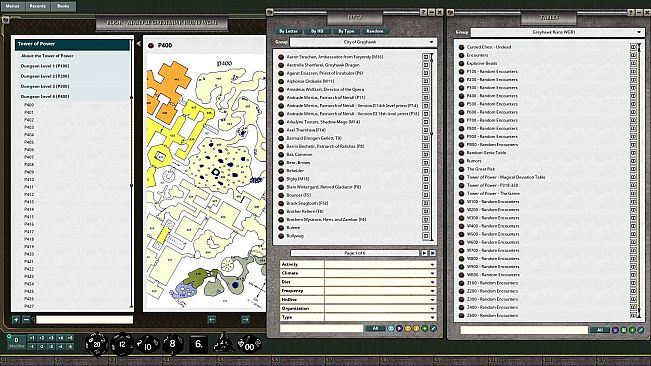Click the light blue round icon in NPC footer
The width and height of the screenshot is (651, 366).
pyautogui.click(x=391, y=328)
